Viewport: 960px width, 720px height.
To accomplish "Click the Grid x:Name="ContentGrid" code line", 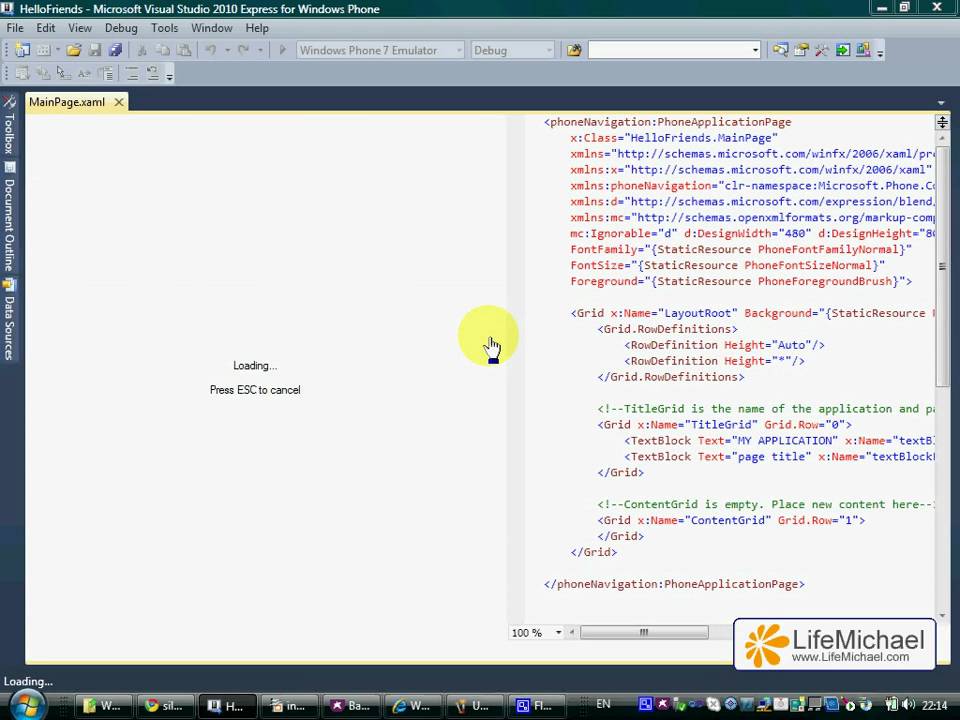I will 731,520.
